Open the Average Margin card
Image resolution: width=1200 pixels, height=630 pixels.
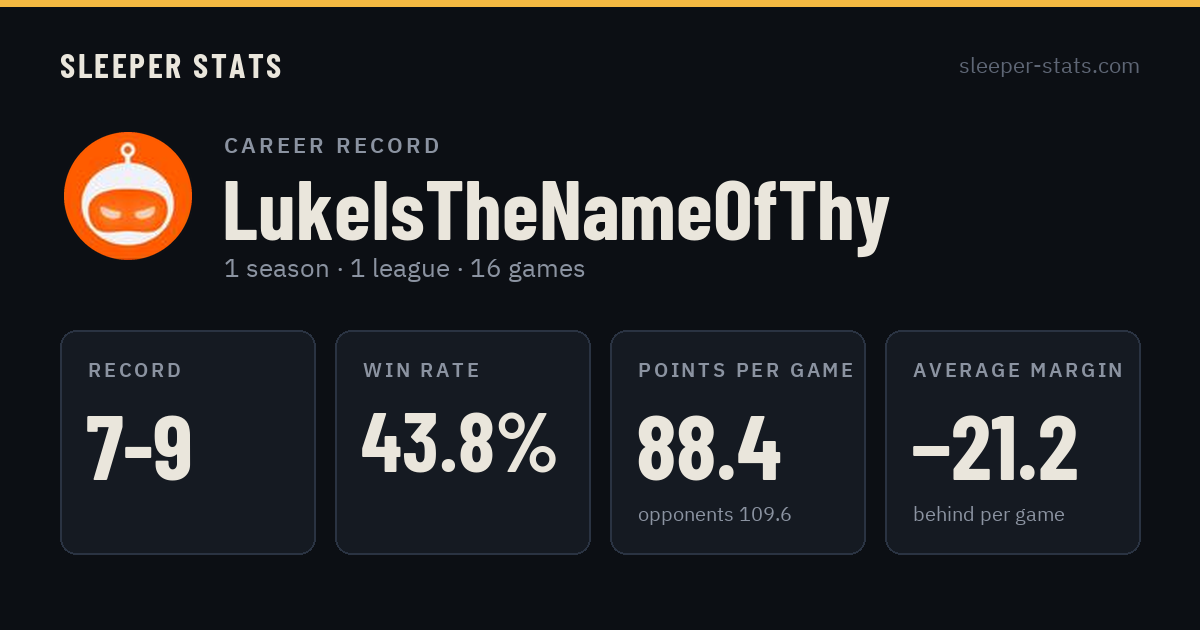click(x=1013, y=442)
